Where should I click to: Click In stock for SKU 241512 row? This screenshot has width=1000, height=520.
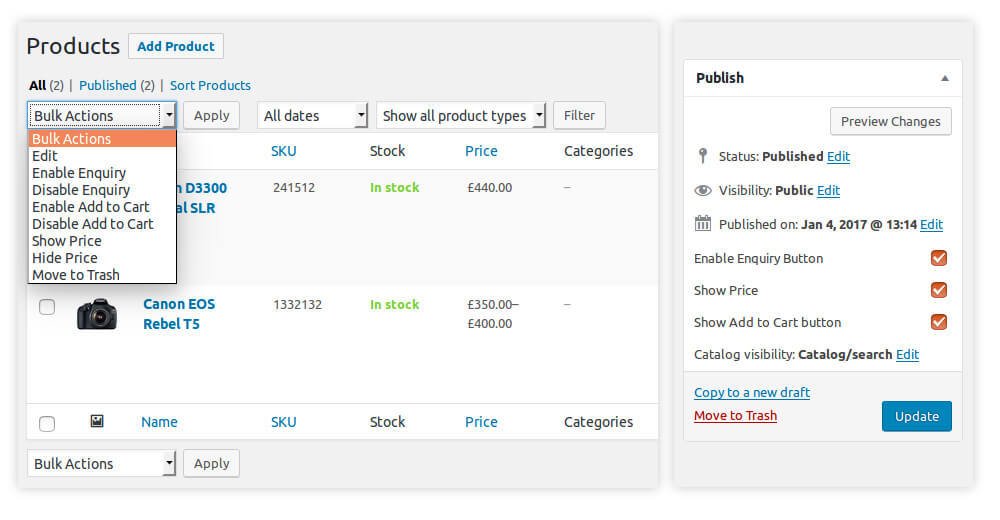click(394, 188)
